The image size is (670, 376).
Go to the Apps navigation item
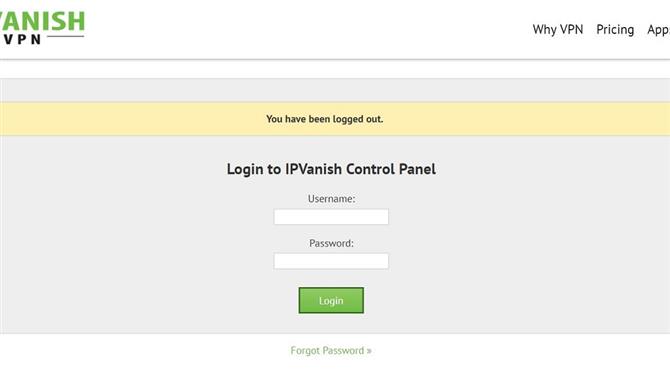click(x=658, y=30)
